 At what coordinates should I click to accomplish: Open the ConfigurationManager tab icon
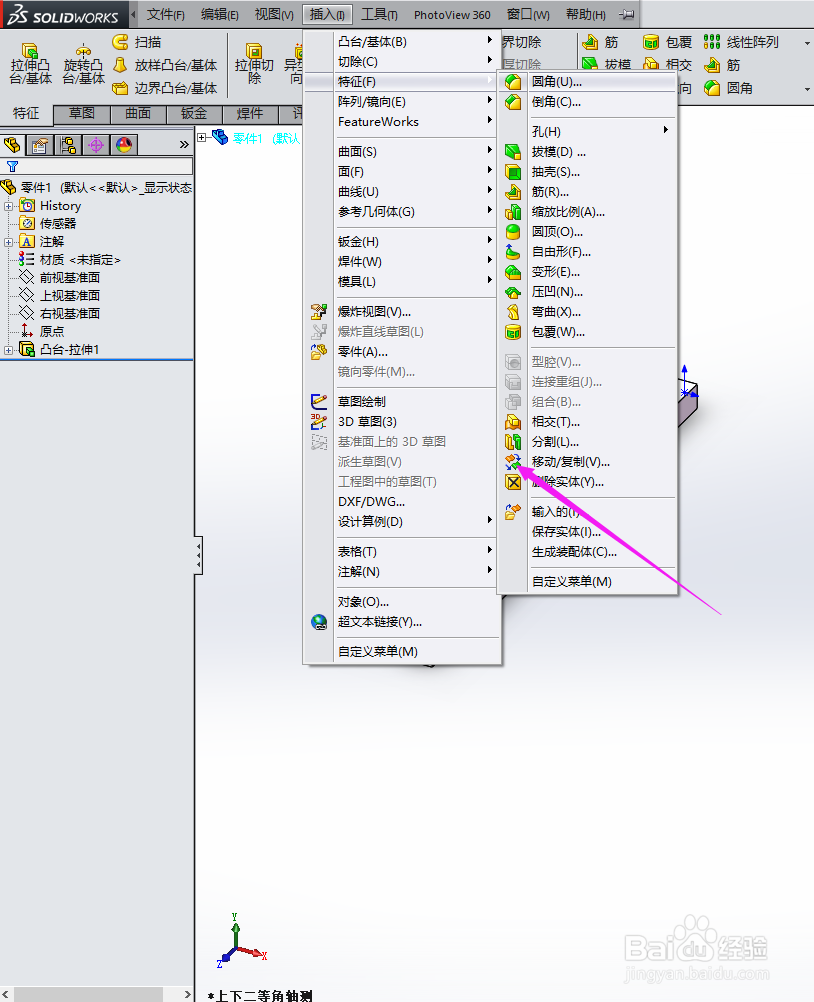click(x=68, y=145)
